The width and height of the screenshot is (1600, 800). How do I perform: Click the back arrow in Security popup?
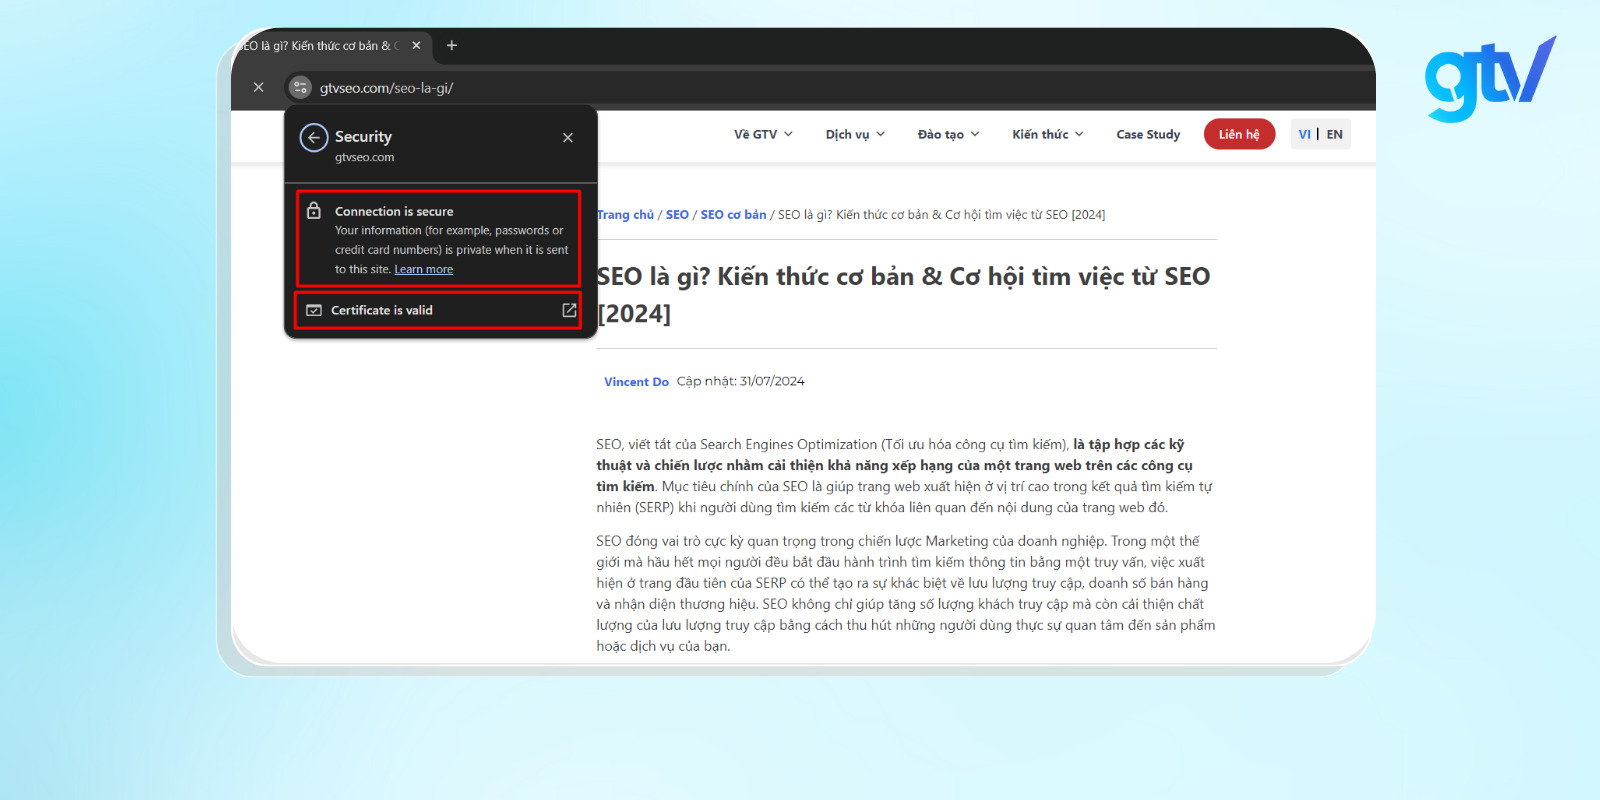click(314, 138)
